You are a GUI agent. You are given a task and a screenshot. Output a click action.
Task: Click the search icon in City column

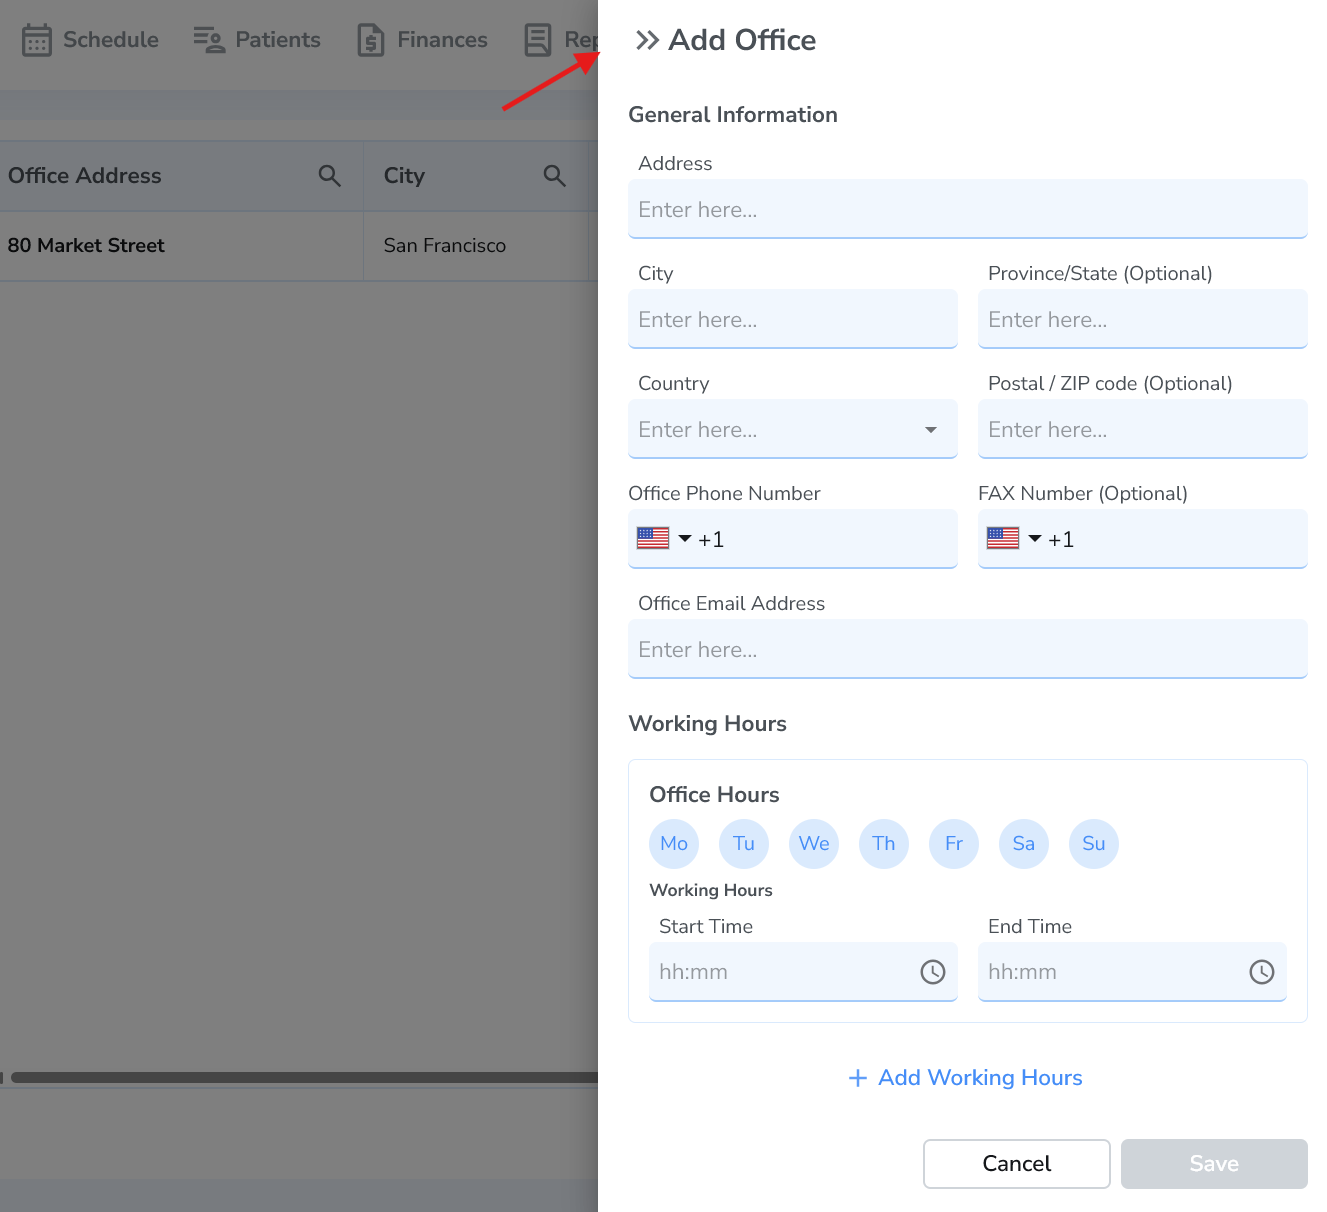tap(555, 176)
